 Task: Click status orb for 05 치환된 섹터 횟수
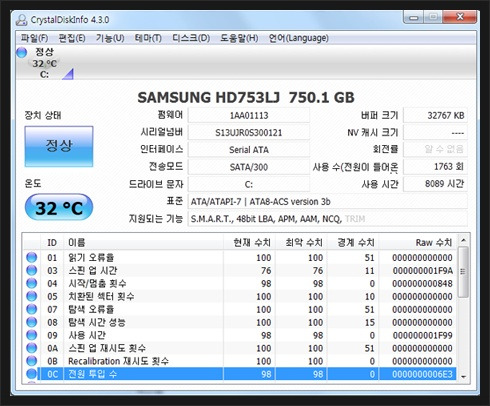(x=32, y=296)
